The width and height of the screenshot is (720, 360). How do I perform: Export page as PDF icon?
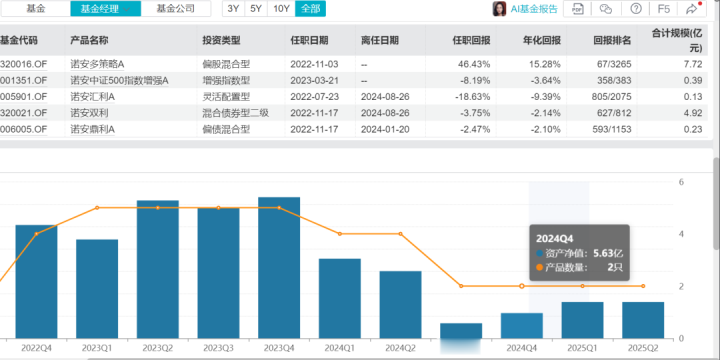pyautogui.click(x=578, y=9)
